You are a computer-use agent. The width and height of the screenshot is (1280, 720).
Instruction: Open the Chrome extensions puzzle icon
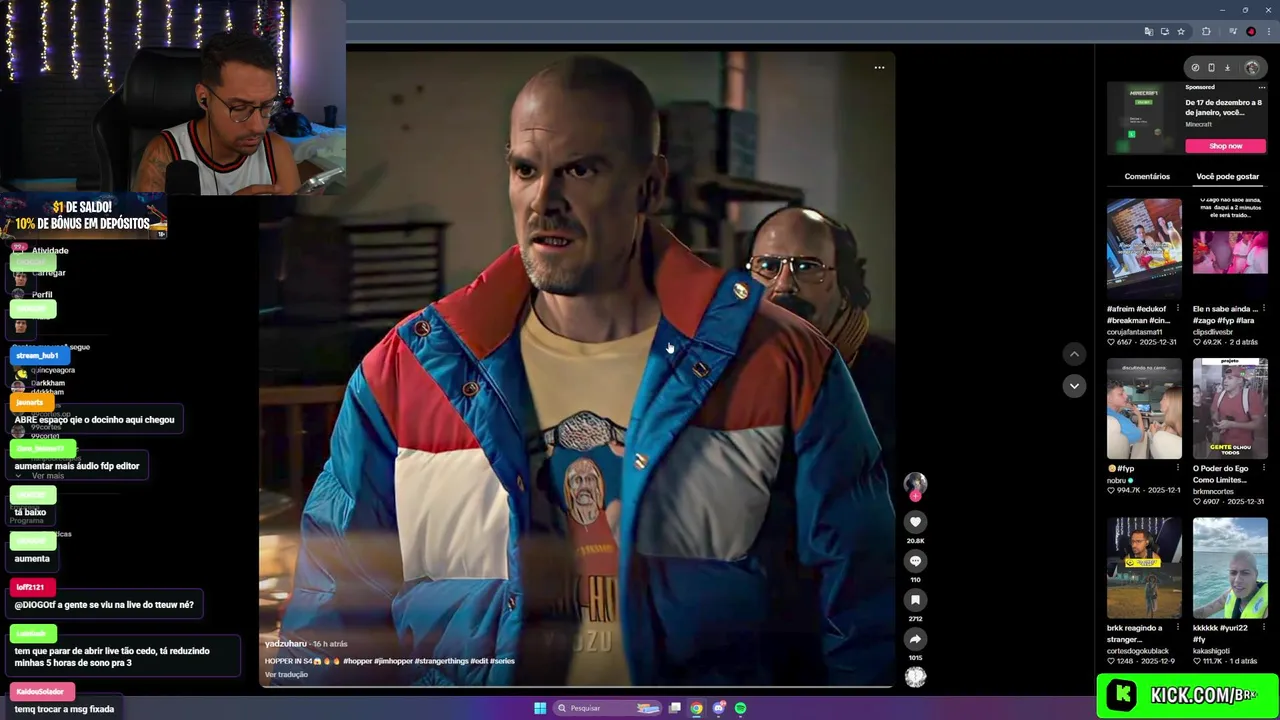click(1206, 32)
